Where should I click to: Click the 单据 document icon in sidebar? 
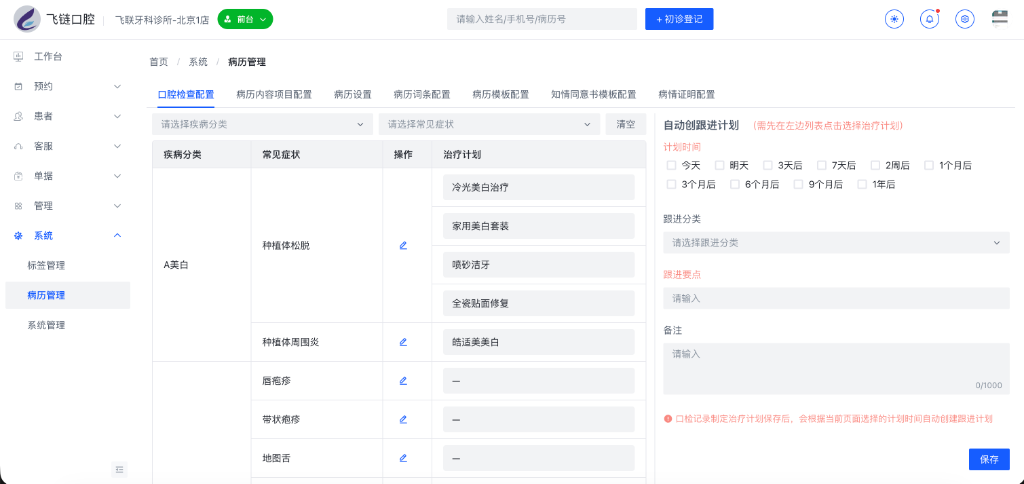[18, 176]
